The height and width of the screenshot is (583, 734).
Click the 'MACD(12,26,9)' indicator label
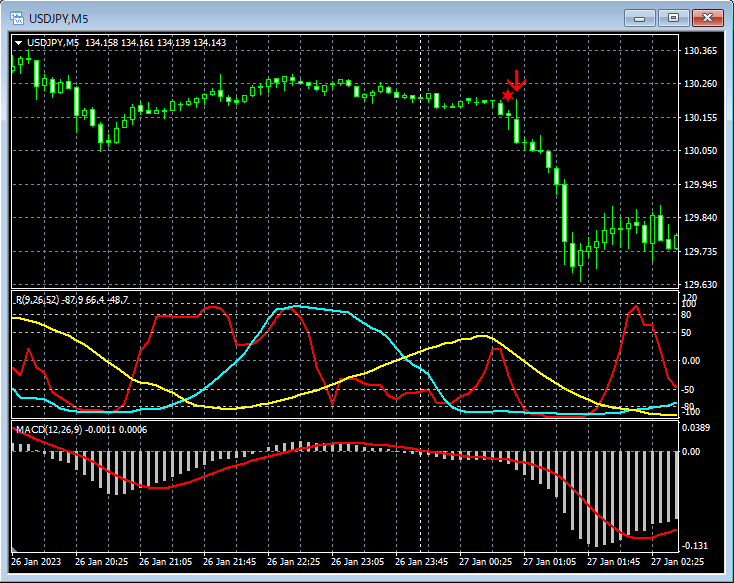tap(49, 429)
